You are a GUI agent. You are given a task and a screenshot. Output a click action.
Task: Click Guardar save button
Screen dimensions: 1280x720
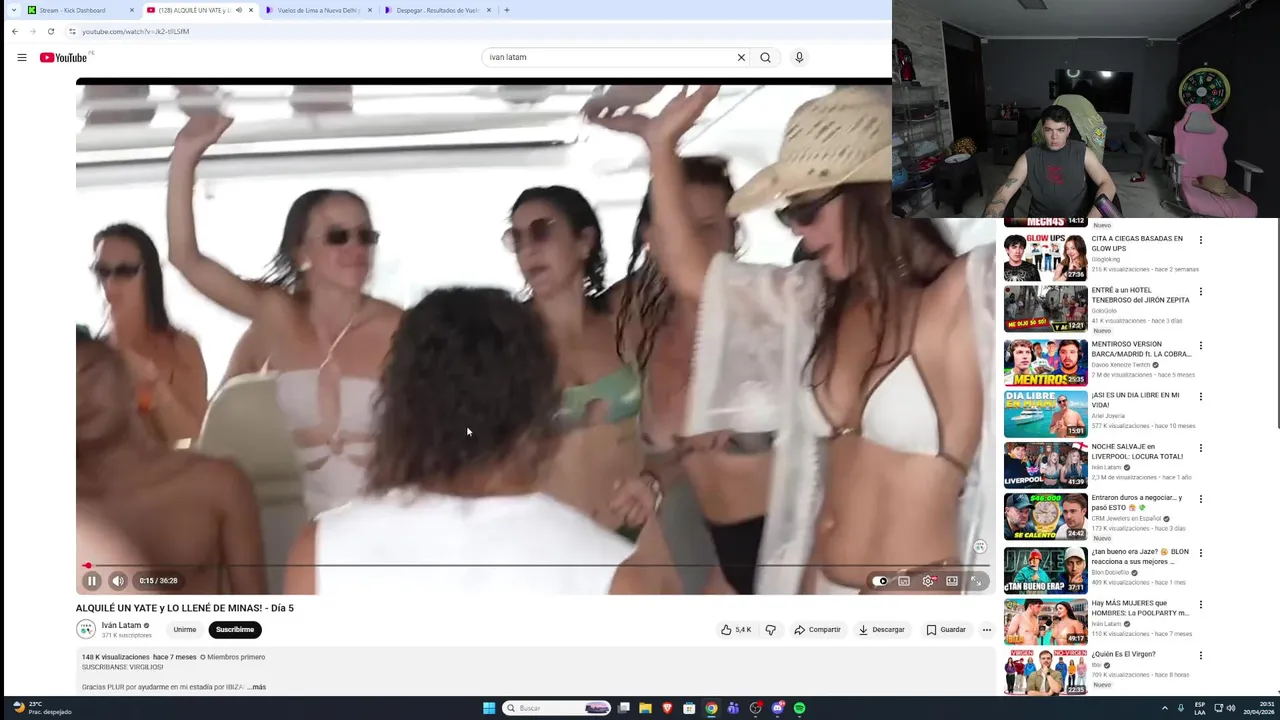click(946, 630)
